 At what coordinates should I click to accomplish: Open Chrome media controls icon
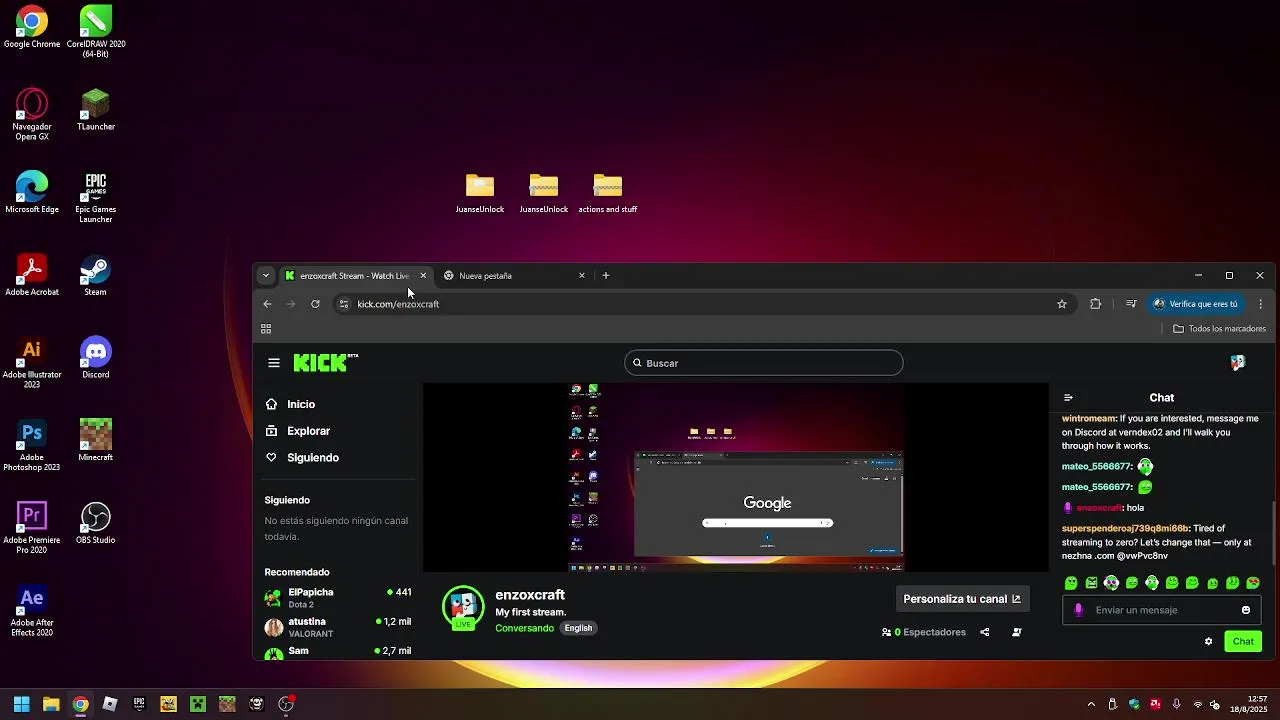[x=1131, y=304]
